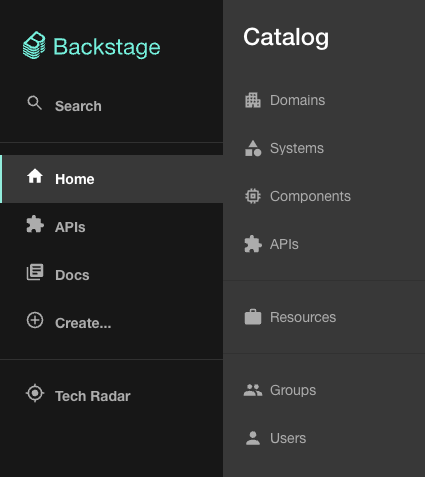
Task: Click the Backstage logo icon
Action: click(x=34, y=45)
